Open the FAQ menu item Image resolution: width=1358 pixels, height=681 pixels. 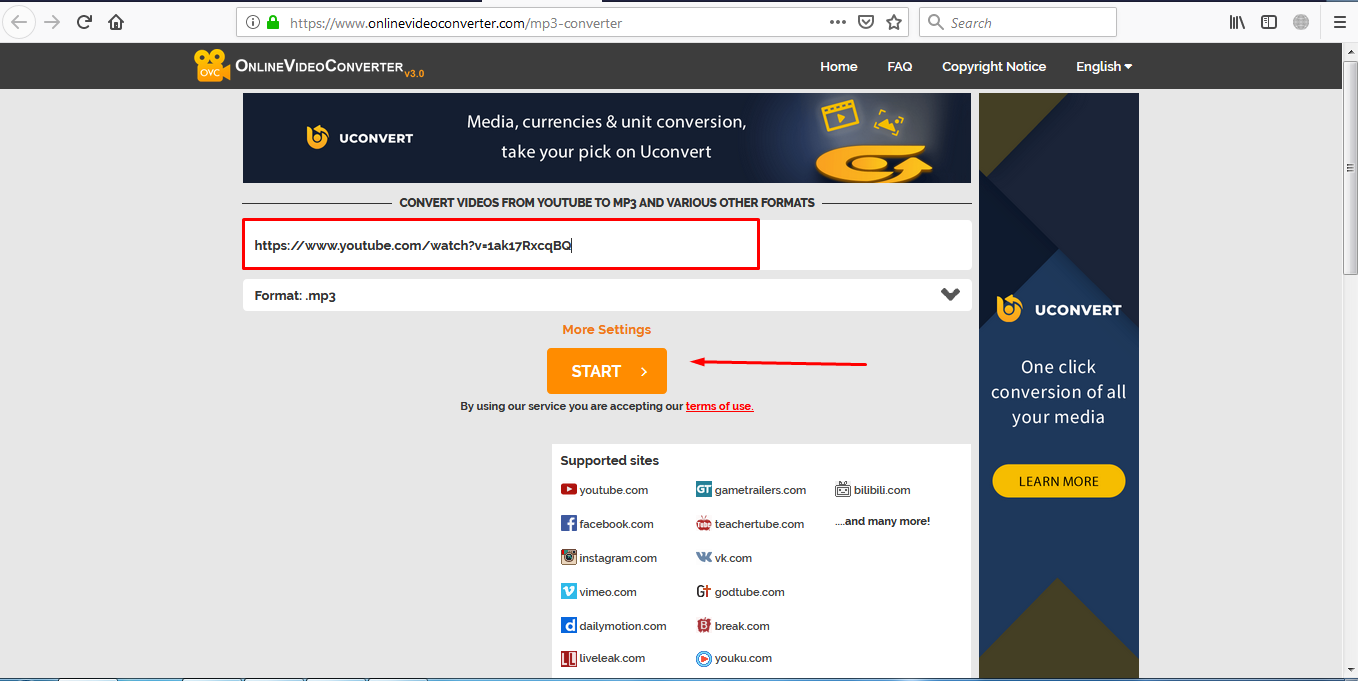(900, 66)
